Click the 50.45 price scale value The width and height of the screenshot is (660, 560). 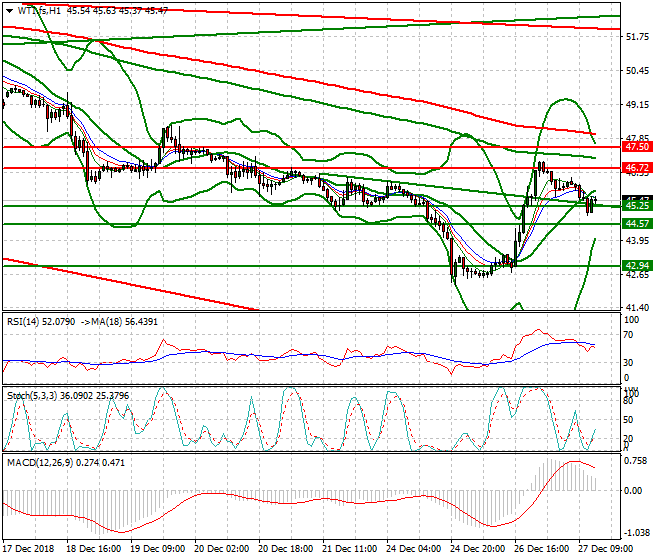pos(637,71)
